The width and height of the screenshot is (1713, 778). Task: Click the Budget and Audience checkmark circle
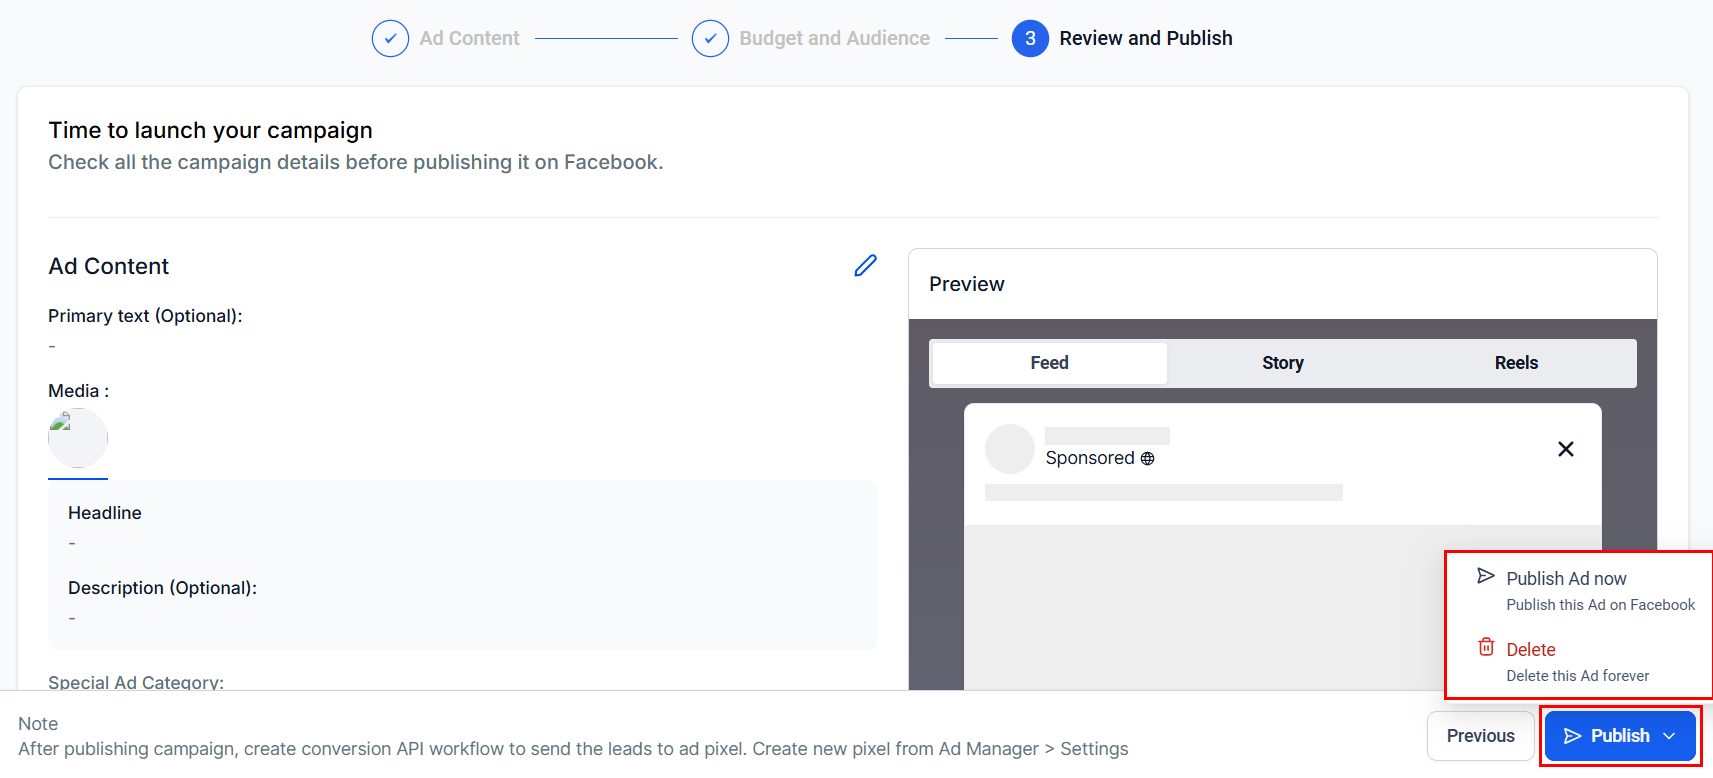pos(710,39)
